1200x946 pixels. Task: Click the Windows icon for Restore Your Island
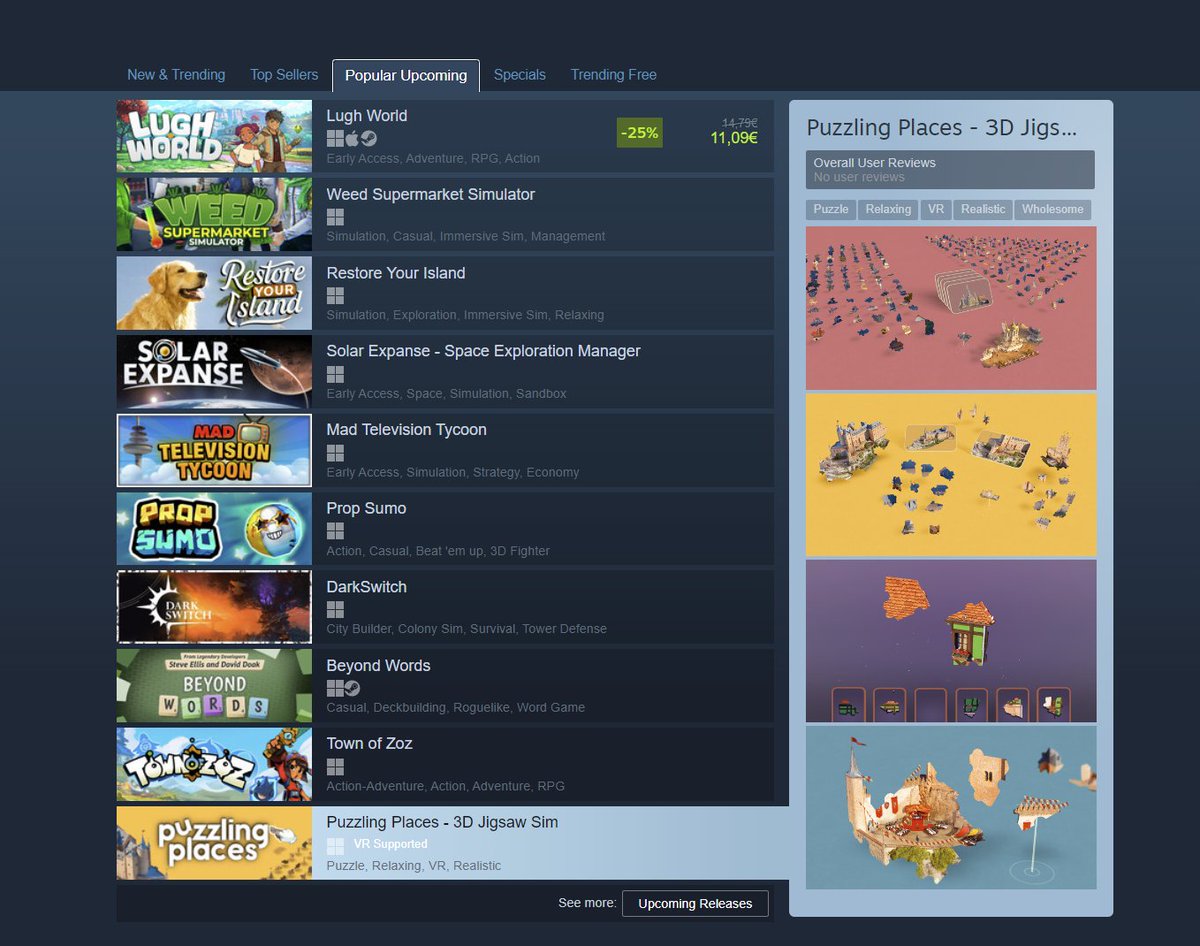pyautogui.click(x=335, y=295)
